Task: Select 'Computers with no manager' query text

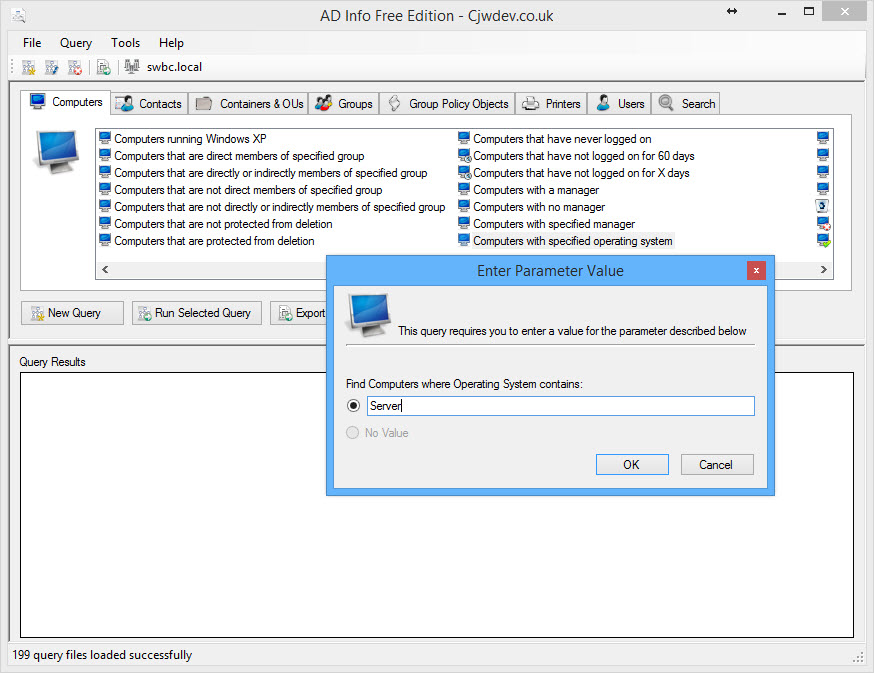Action: pyautogui.click(x=538, y=207)
